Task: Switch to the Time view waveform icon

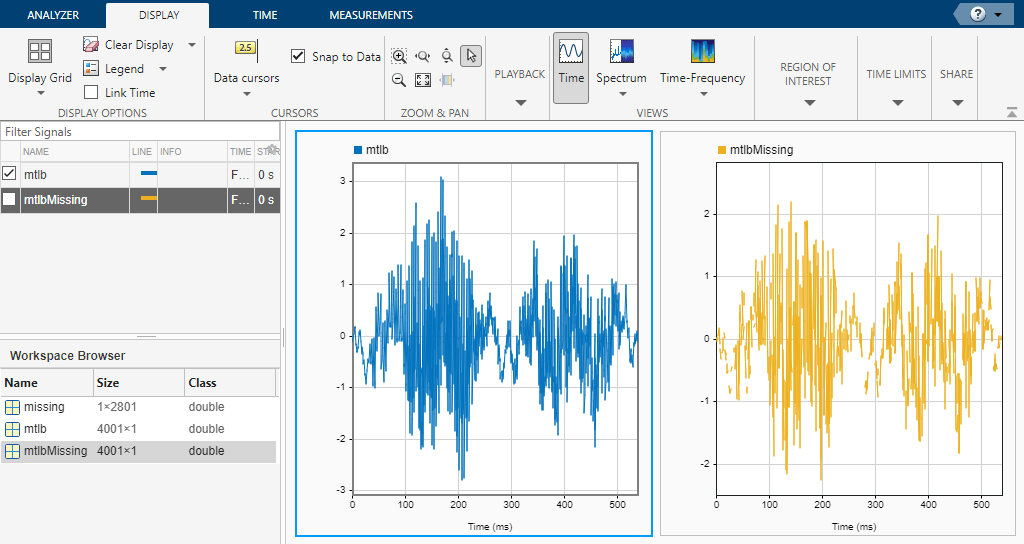Action: coord(571,51)
